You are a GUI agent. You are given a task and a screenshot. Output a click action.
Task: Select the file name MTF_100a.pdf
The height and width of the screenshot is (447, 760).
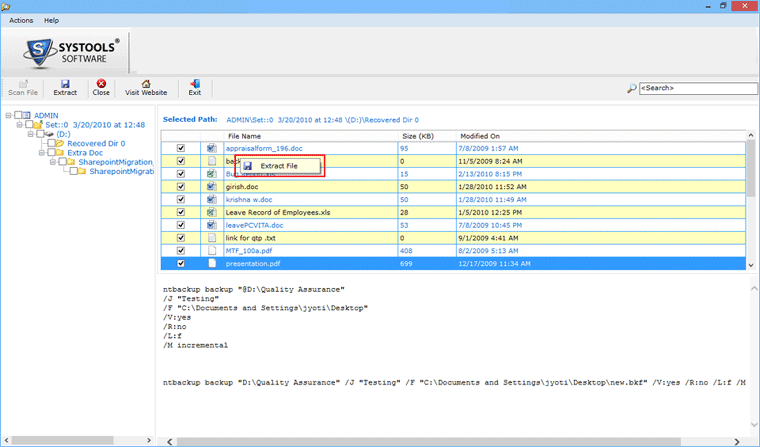click(x=249, y=251)
